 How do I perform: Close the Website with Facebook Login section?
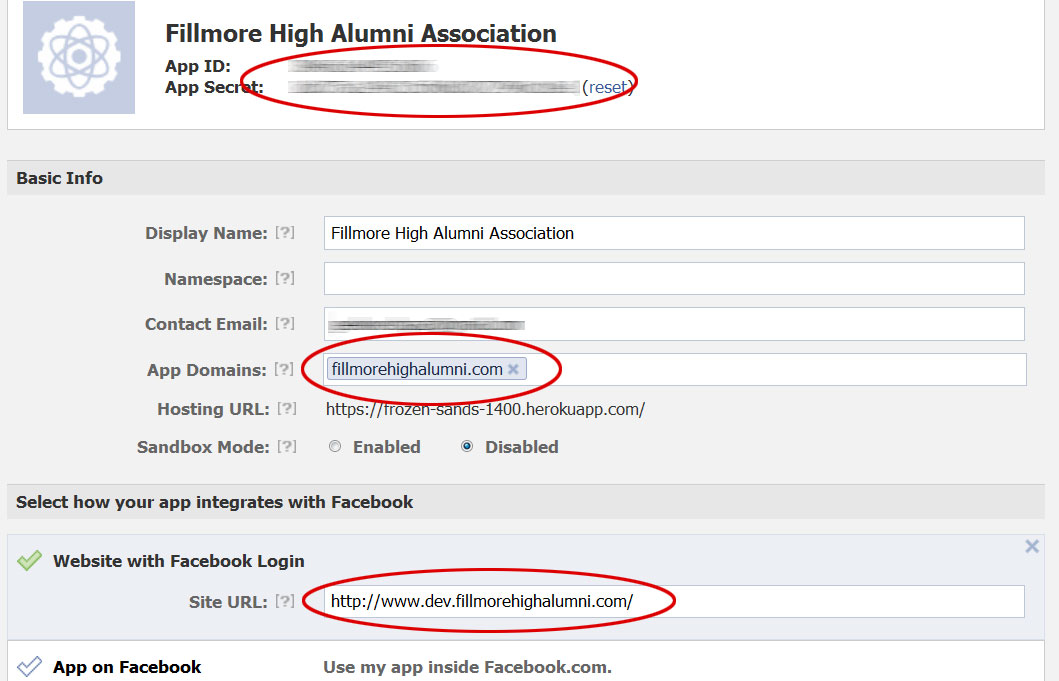(1032, 547)
